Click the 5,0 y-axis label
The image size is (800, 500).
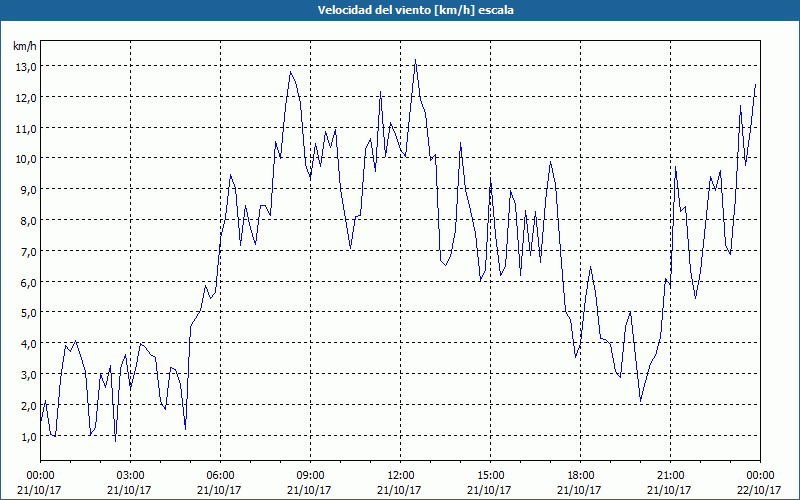pyautogui.click(x=28, y=313)
